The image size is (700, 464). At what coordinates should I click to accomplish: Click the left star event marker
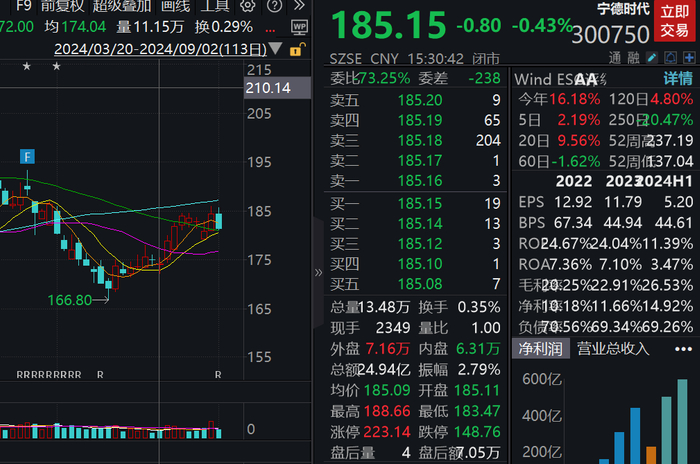[x=27, y=67]
